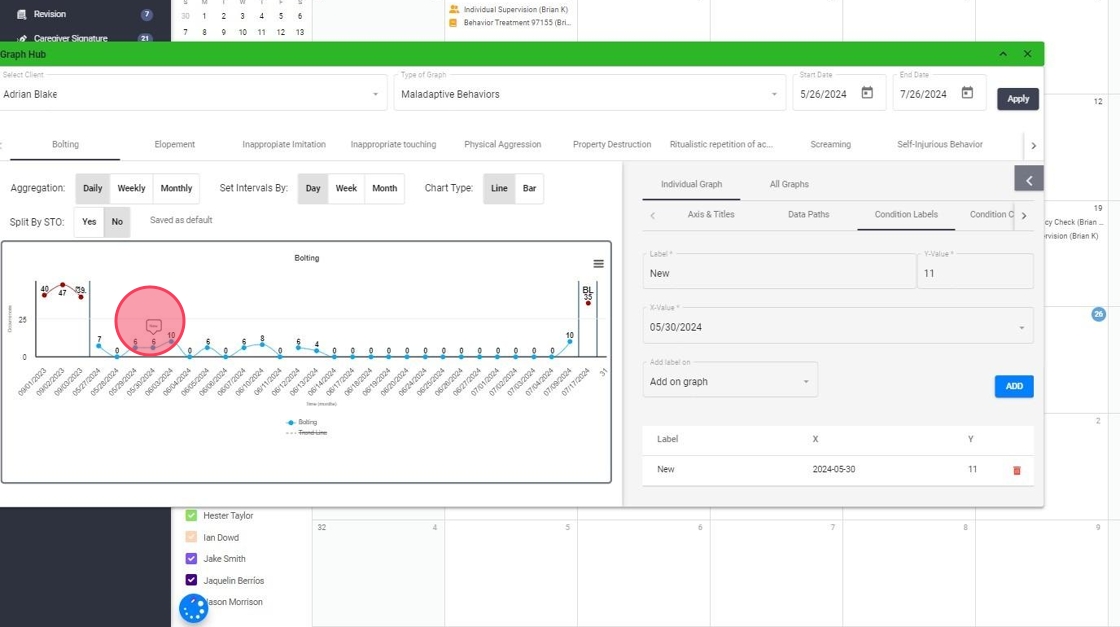
Task: Expand the Select Client dropdown
Action: pos(376,95)
